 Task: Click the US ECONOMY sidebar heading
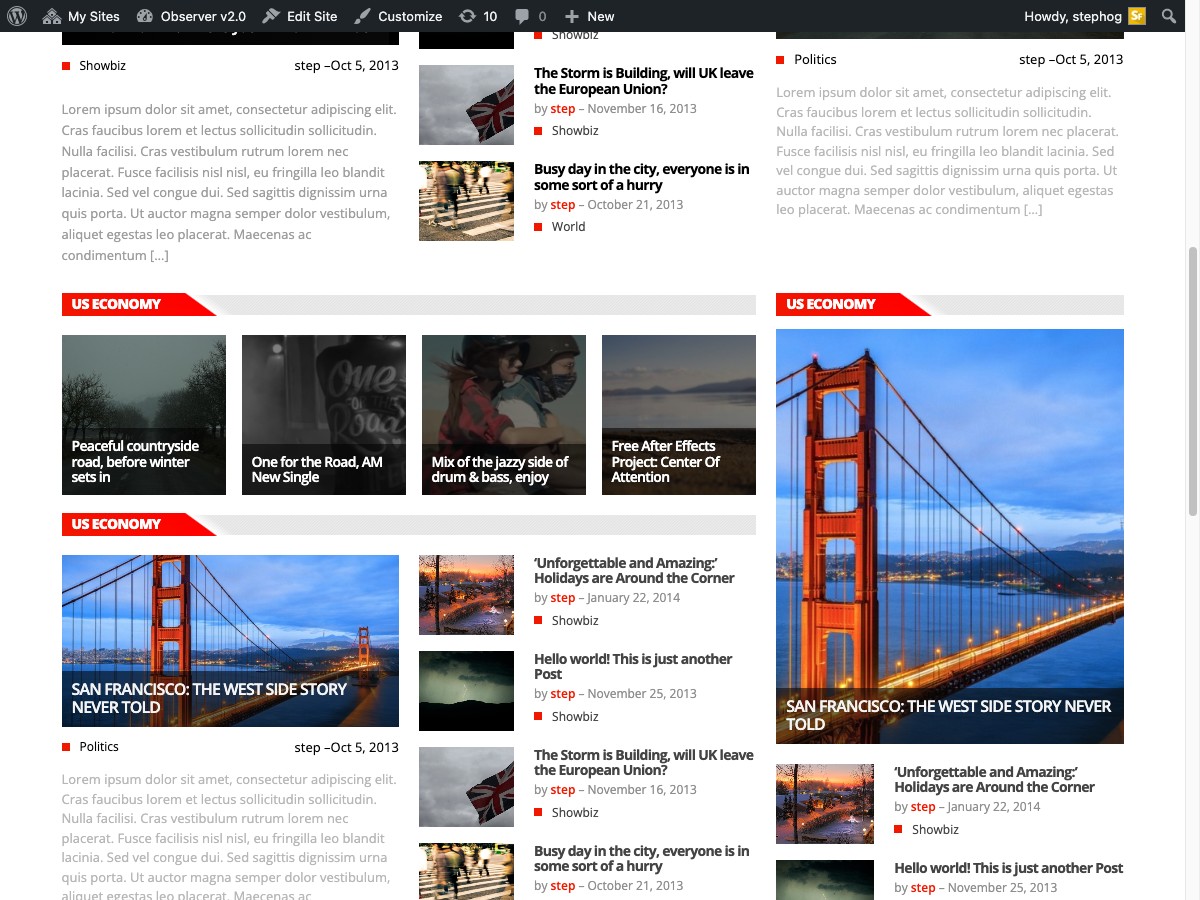[x=831, y=304]
